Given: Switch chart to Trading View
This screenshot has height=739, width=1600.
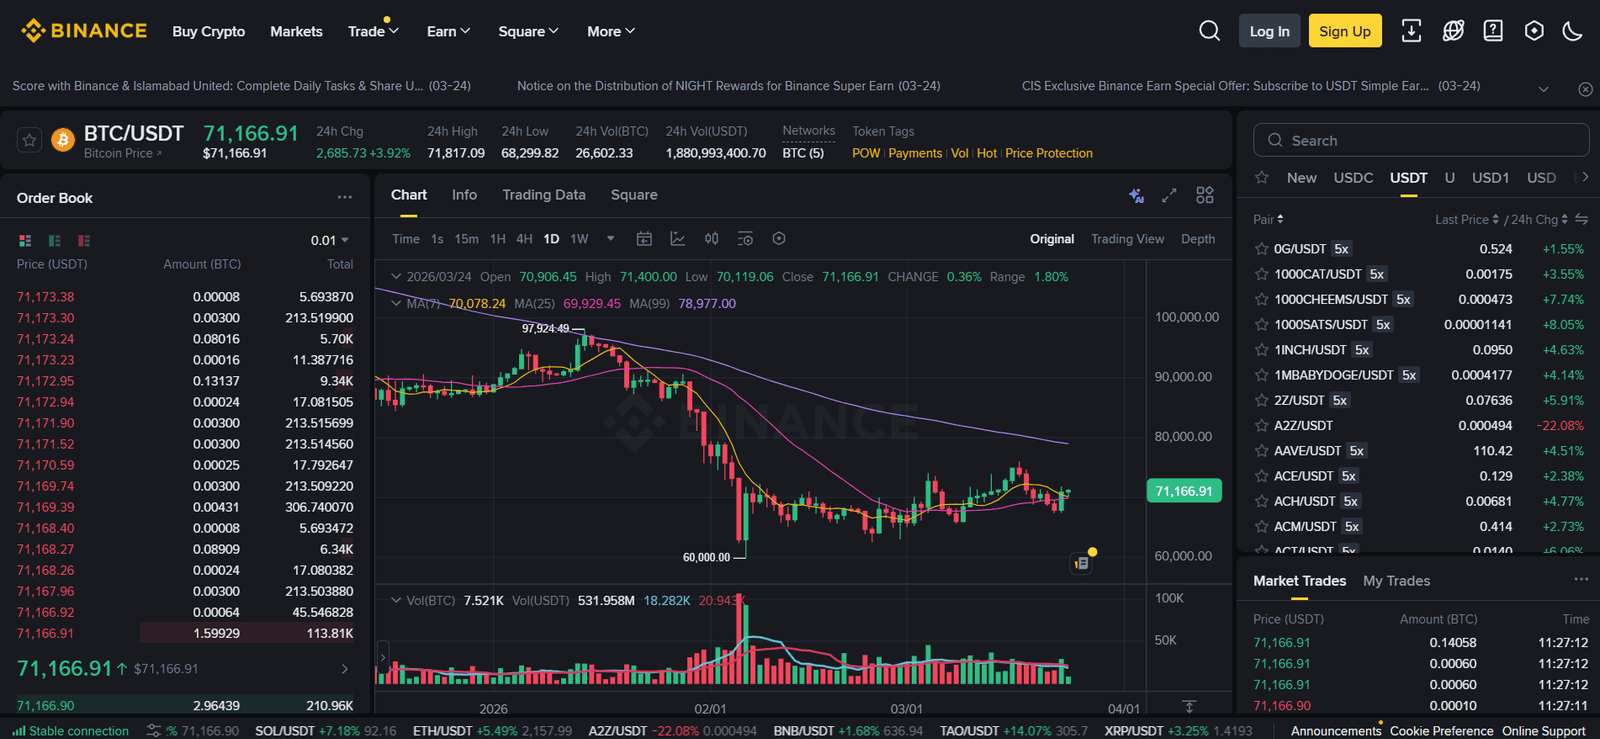Looking at the screenshot, I should click(x=1127, y=239).
